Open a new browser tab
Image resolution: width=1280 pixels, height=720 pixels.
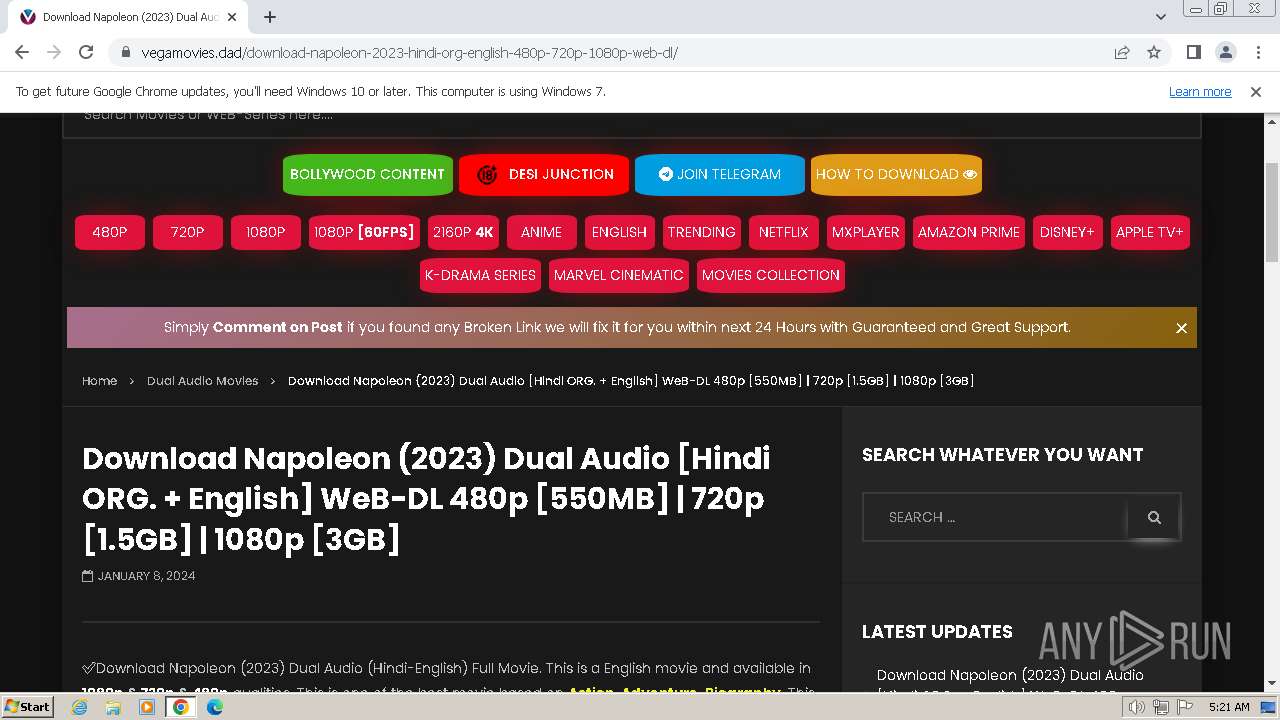pos(270,17)
